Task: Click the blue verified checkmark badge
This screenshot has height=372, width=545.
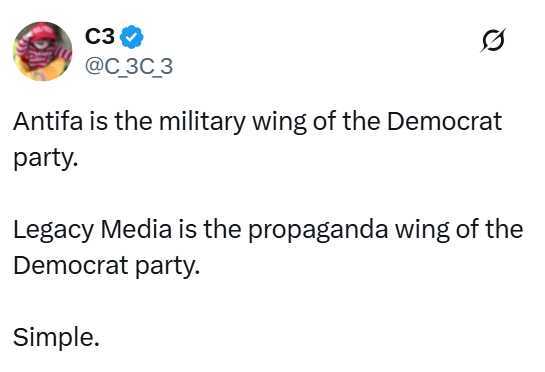Action: pos(131,37)
